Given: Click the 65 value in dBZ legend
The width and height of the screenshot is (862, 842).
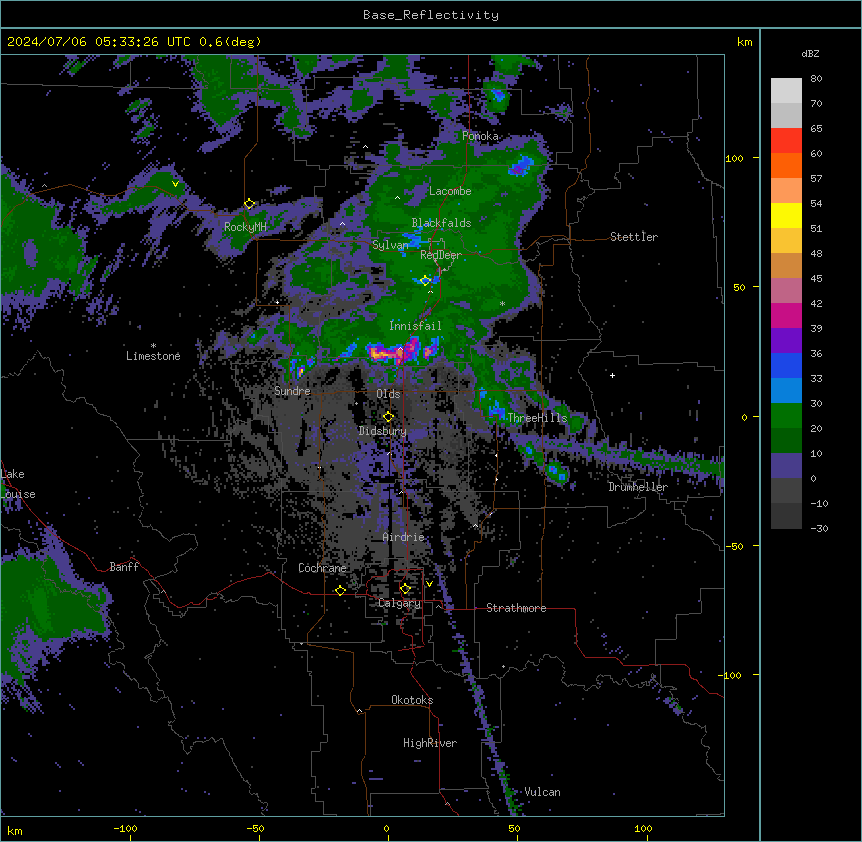Looking at the screenshot, I should coord(816,129).
